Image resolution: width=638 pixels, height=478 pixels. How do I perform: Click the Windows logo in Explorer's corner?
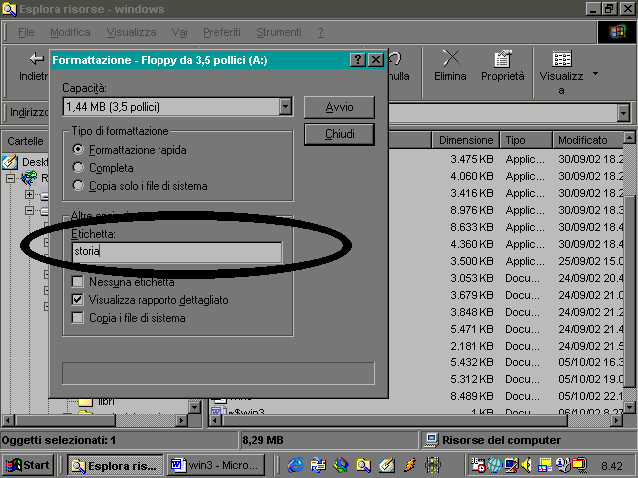(617, 32)
